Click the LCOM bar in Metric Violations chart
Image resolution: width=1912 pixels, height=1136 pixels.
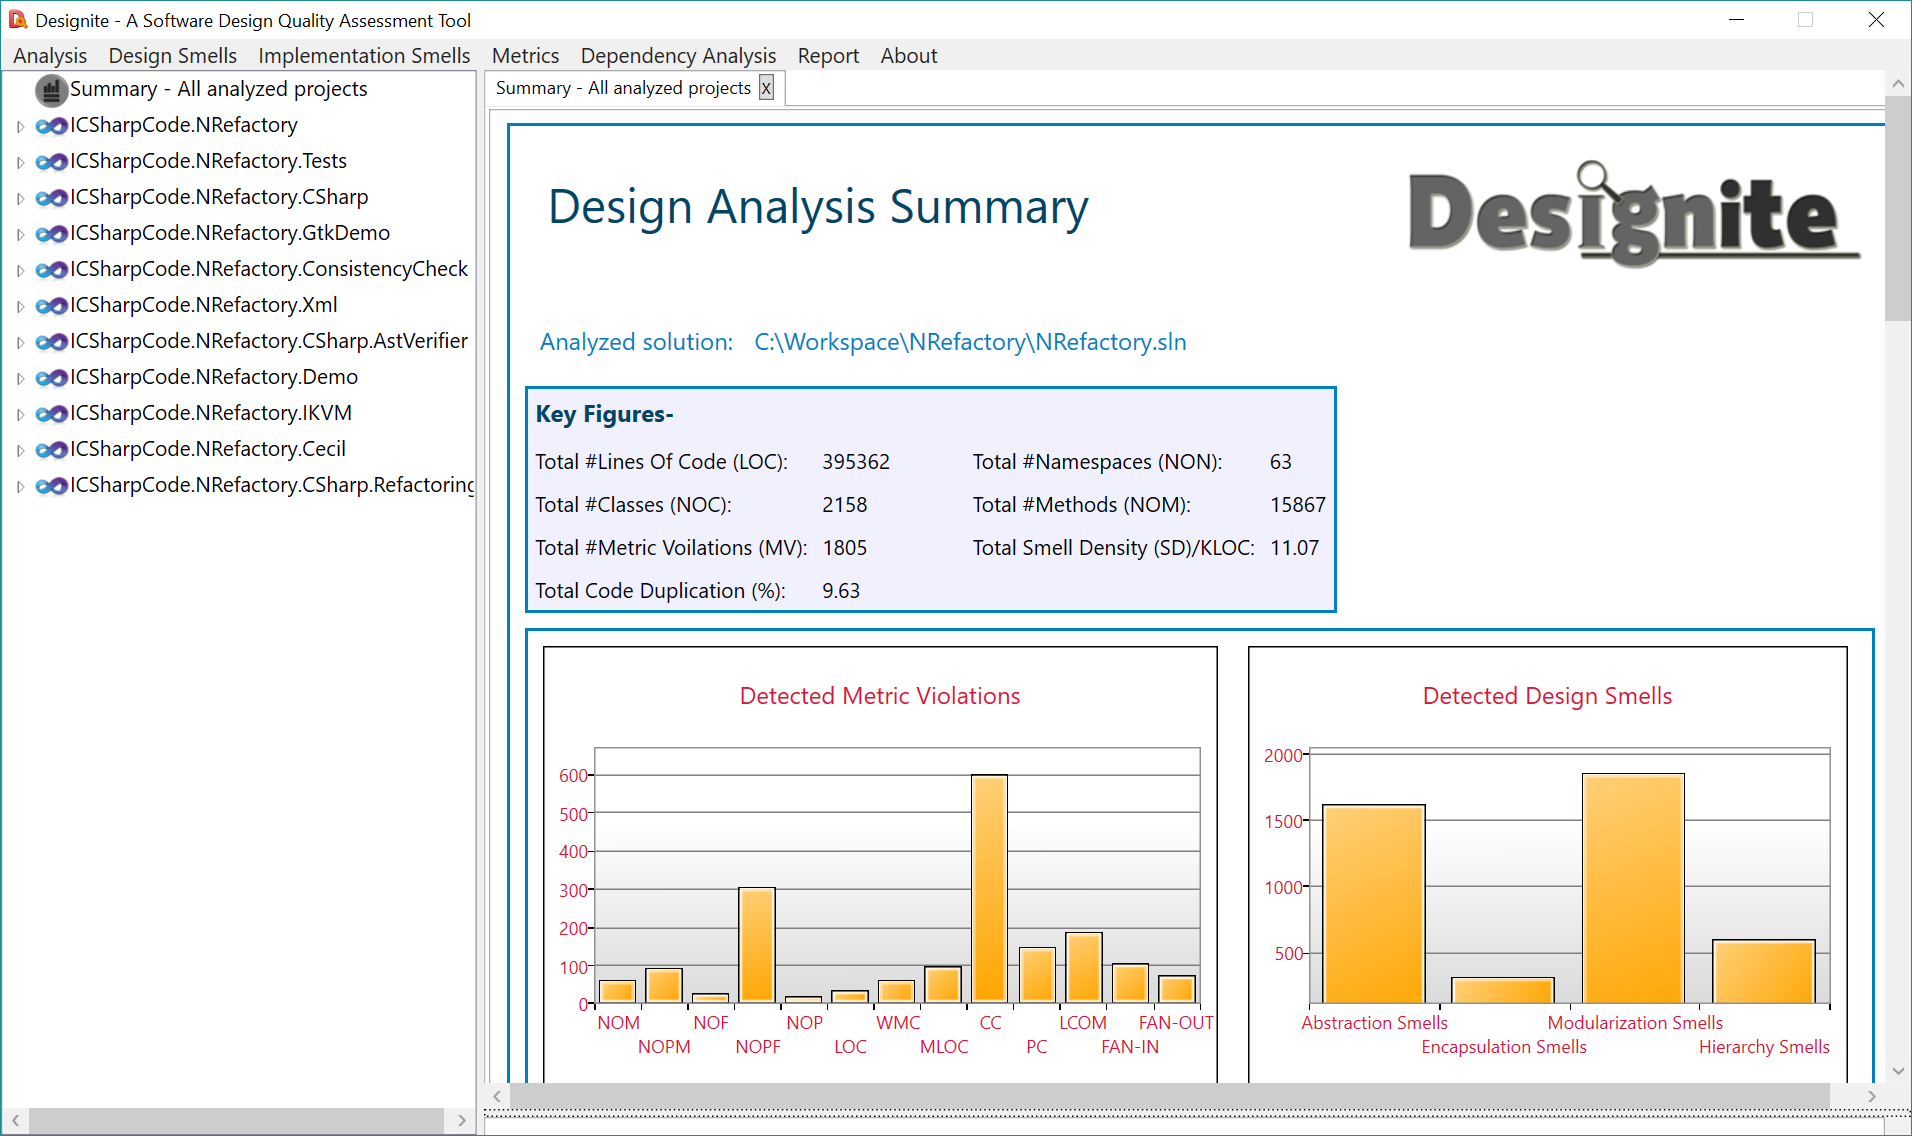tap(1083, 968)
